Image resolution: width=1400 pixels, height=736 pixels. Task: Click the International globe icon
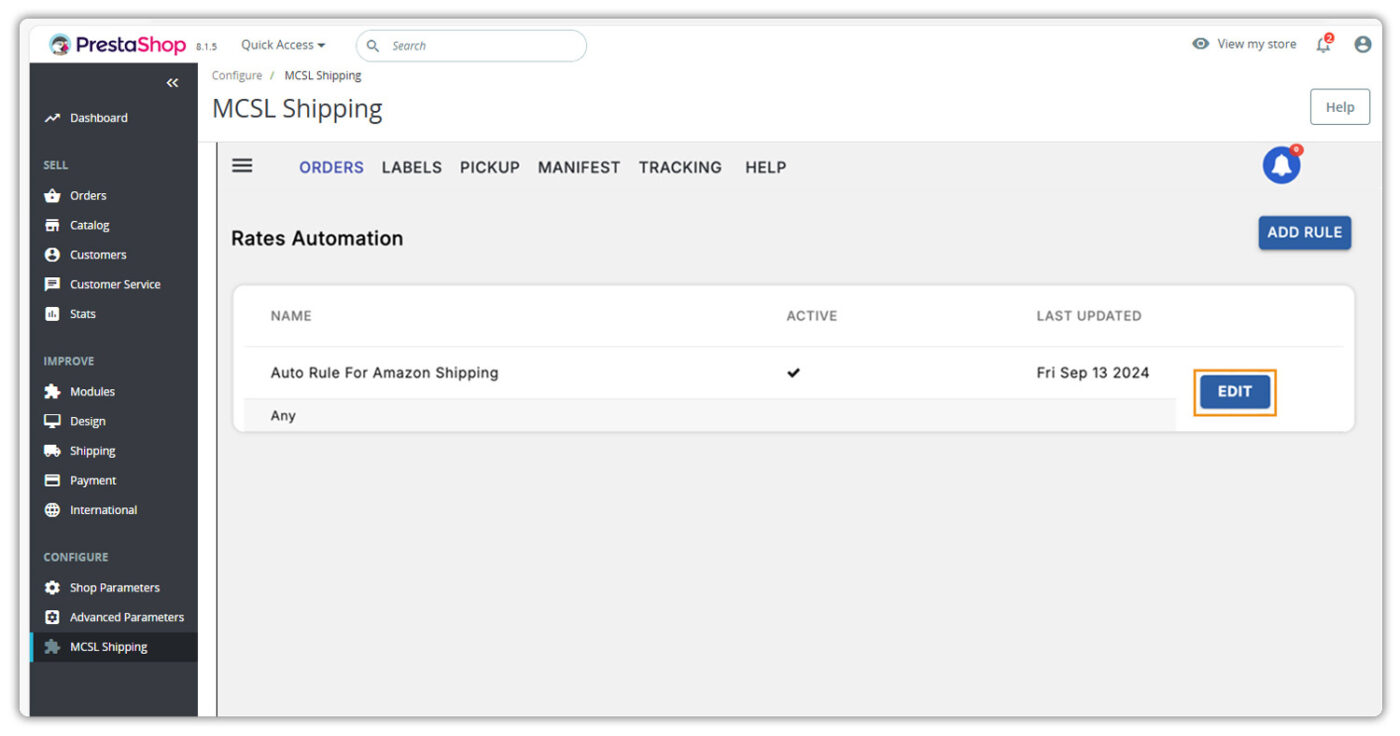[52, 510]
